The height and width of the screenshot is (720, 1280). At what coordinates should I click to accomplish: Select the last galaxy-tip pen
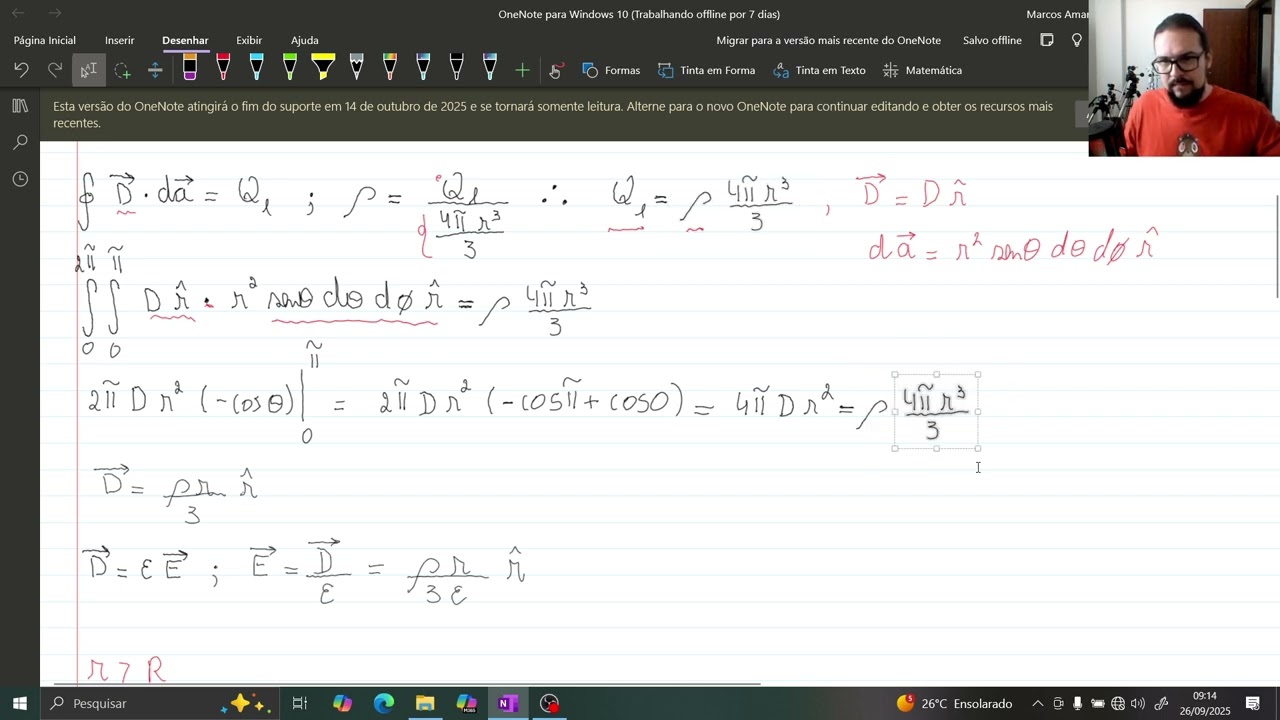(490, 68)
